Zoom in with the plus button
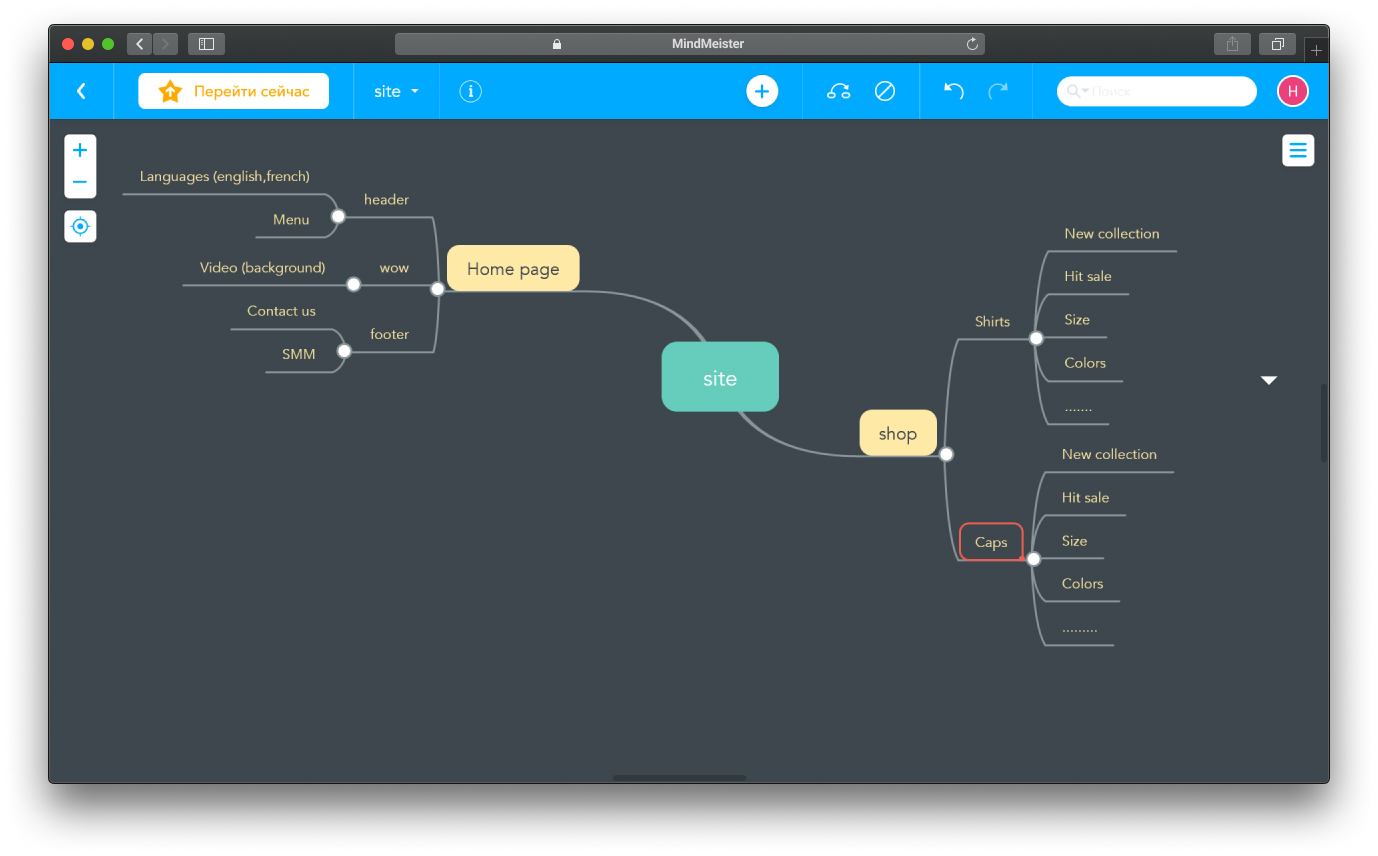 [x=80, y=151]
